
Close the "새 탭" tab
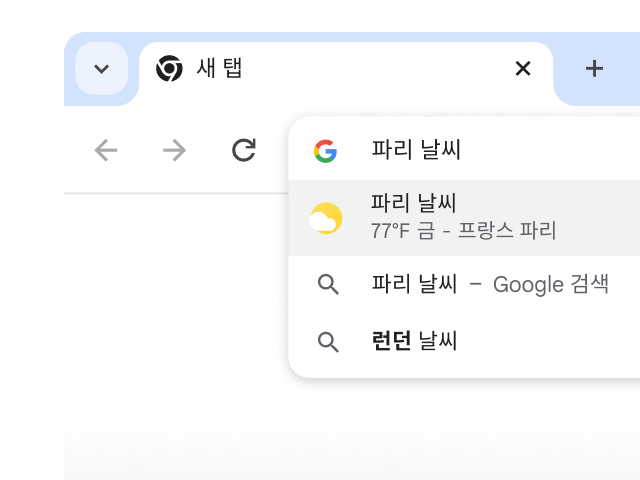click(x=522, y=69)
